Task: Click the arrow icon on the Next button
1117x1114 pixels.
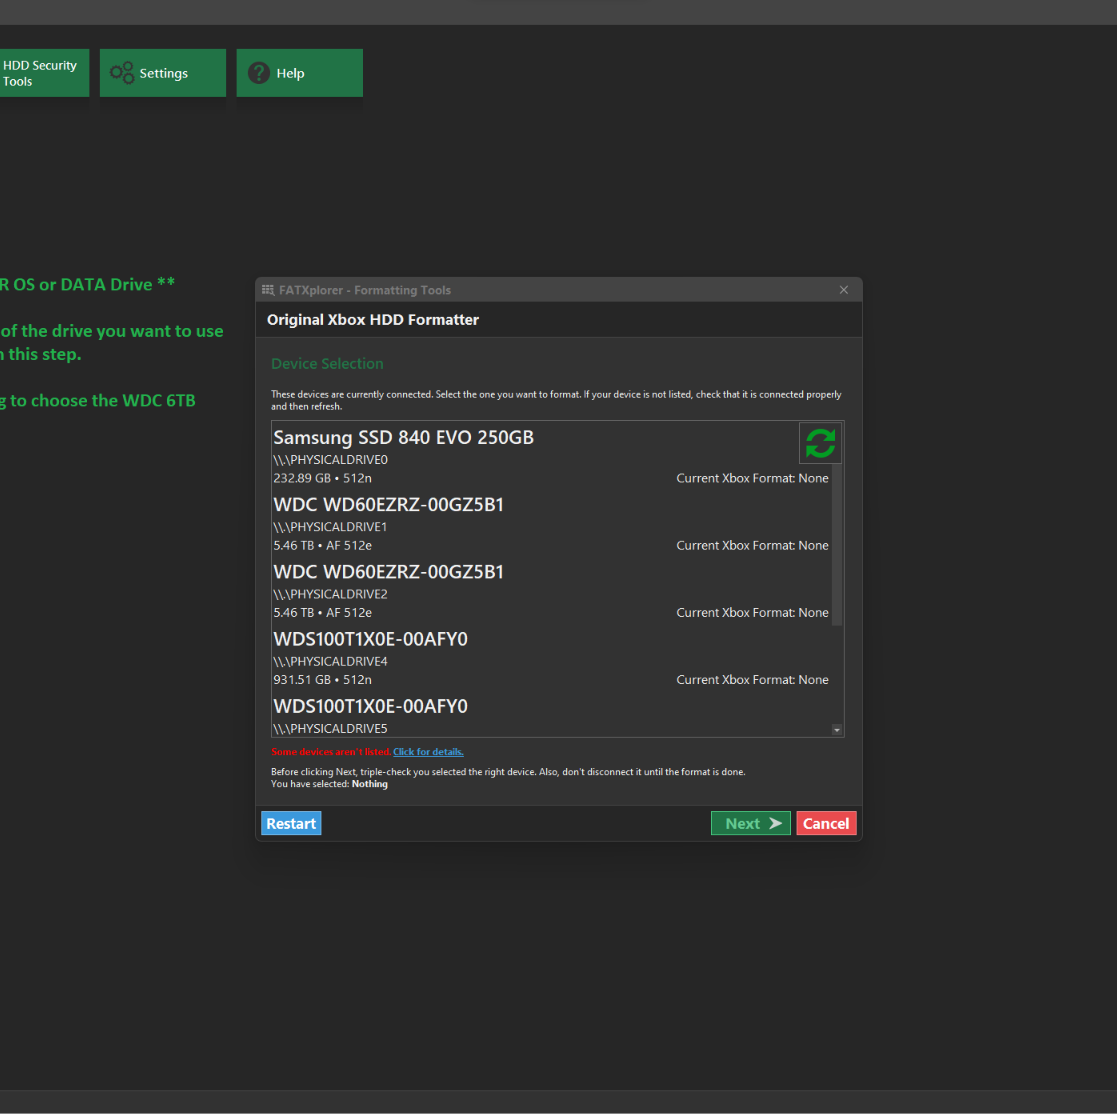Action: coord(775,823)
